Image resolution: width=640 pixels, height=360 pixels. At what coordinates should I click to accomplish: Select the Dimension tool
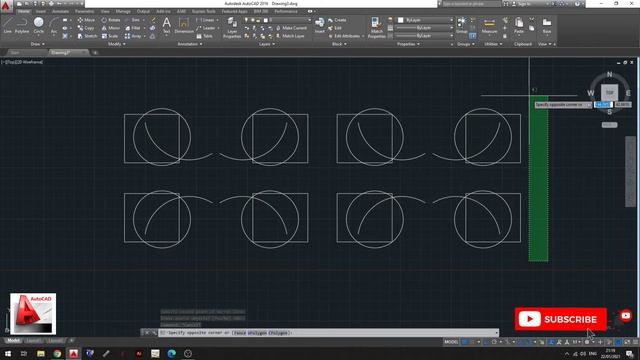click(x=184, y=25)
